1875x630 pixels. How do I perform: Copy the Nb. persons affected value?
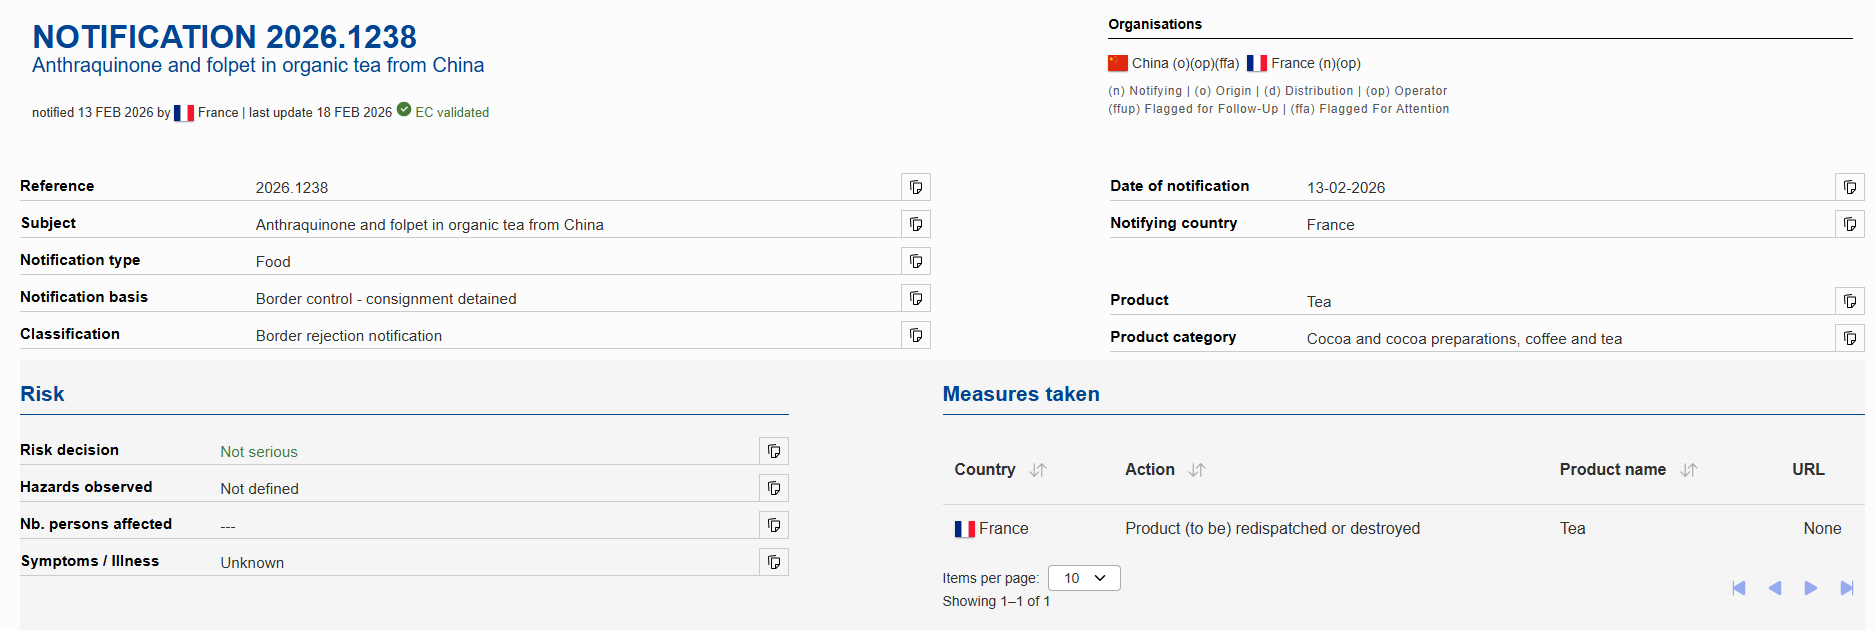click(x=774, y=525)
